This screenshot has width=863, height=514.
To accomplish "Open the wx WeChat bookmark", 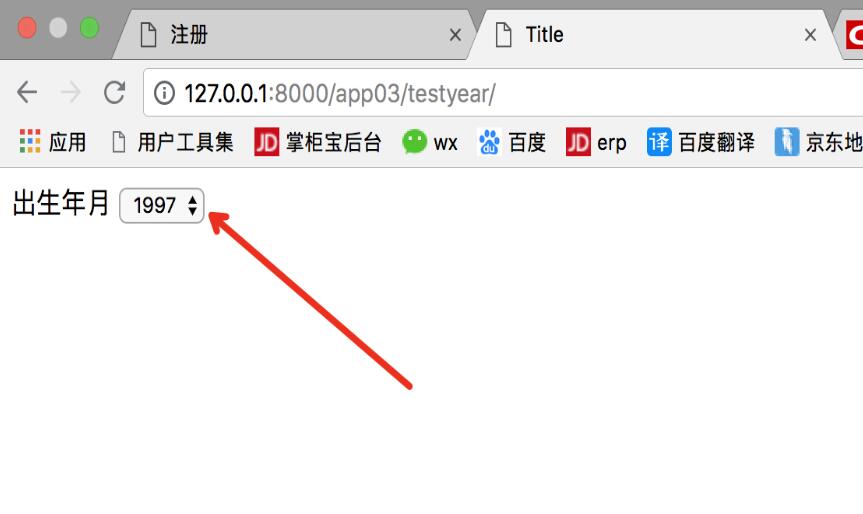I will click(430, 142).
